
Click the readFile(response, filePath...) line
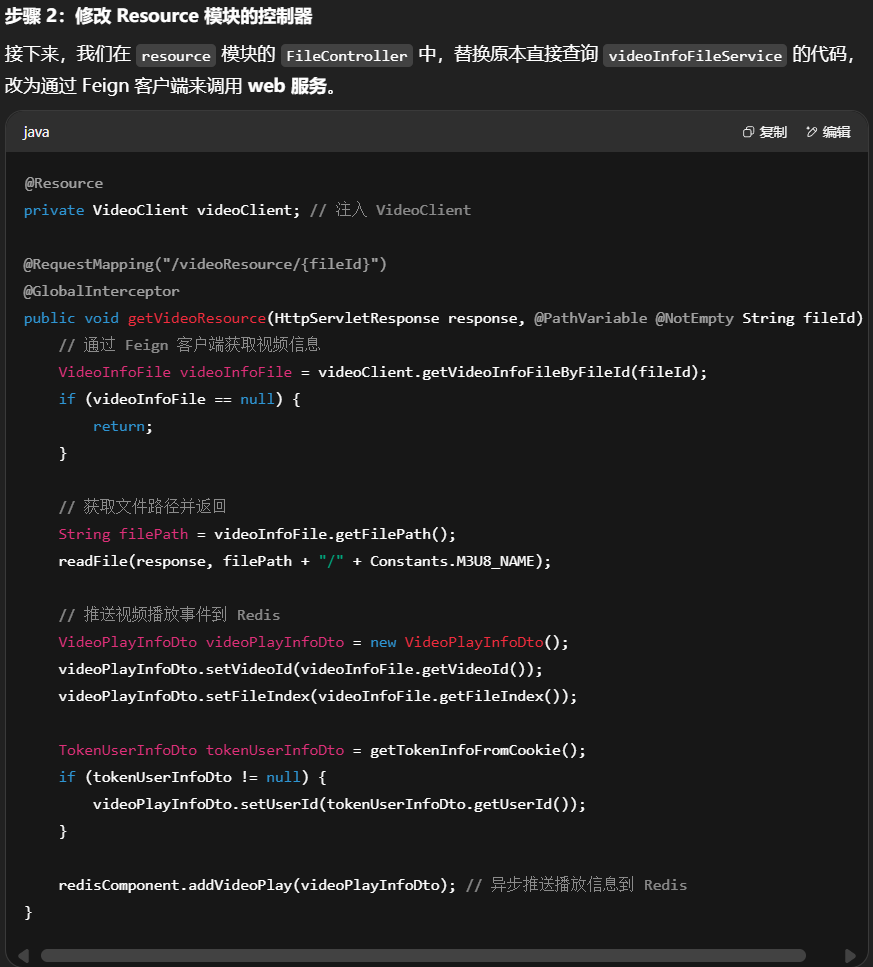click(x=305, y=561)
